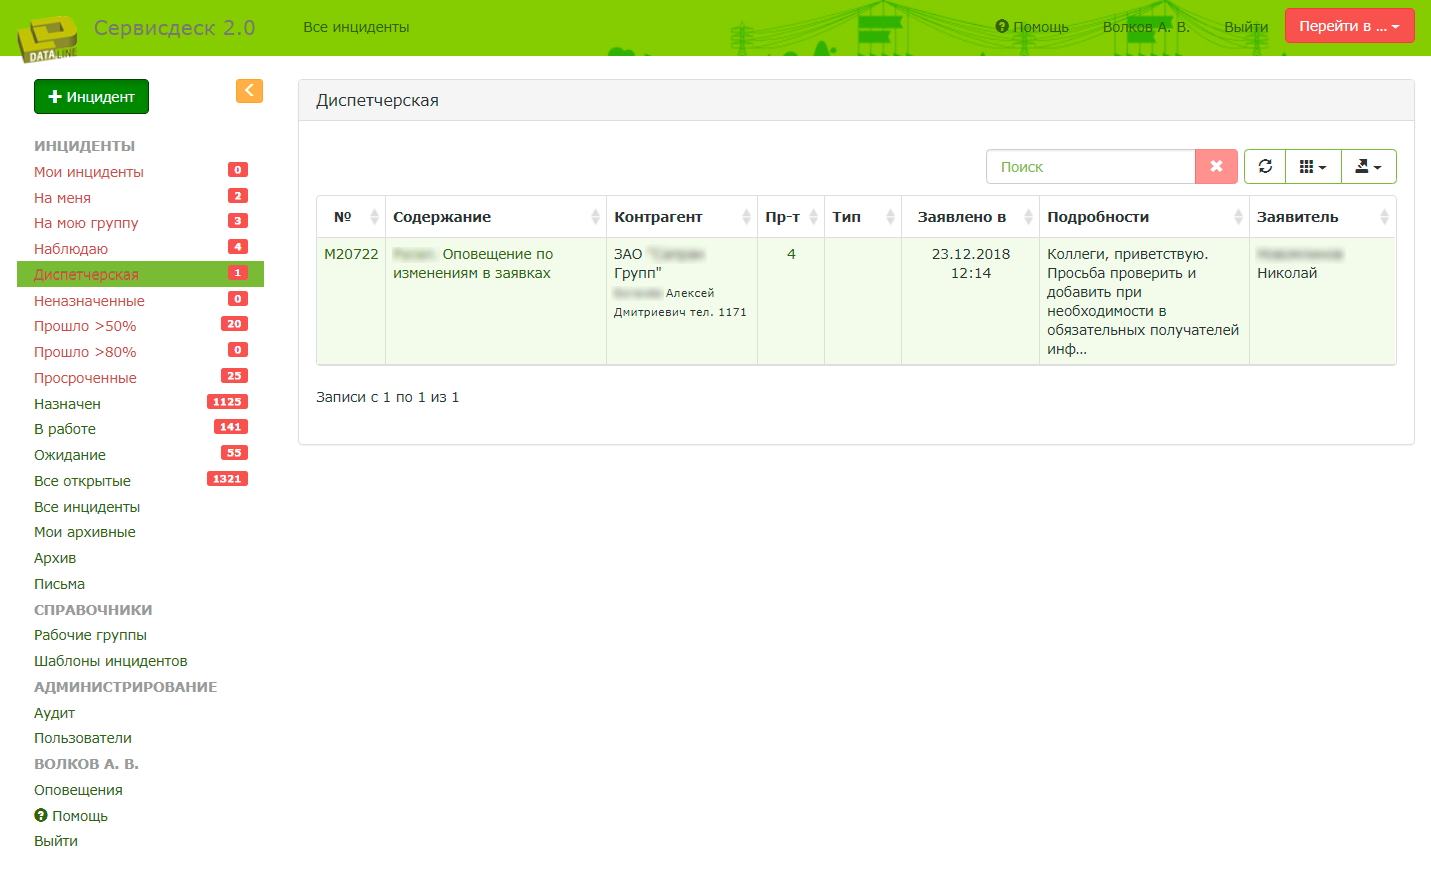Open 'Письма' in the sidebar
1431x886 pixels.
tap(59, 584)
